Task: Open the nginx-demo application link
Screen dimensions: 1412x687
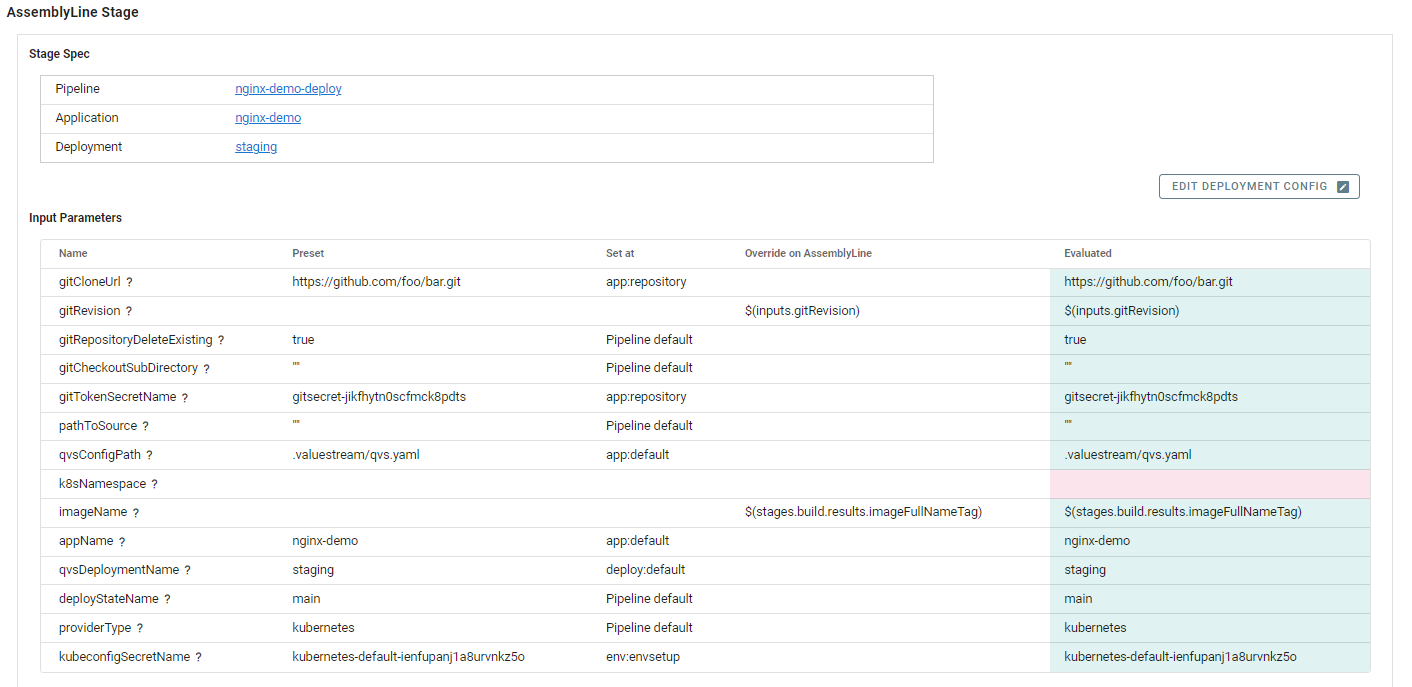Action: (x=268, y=118)
